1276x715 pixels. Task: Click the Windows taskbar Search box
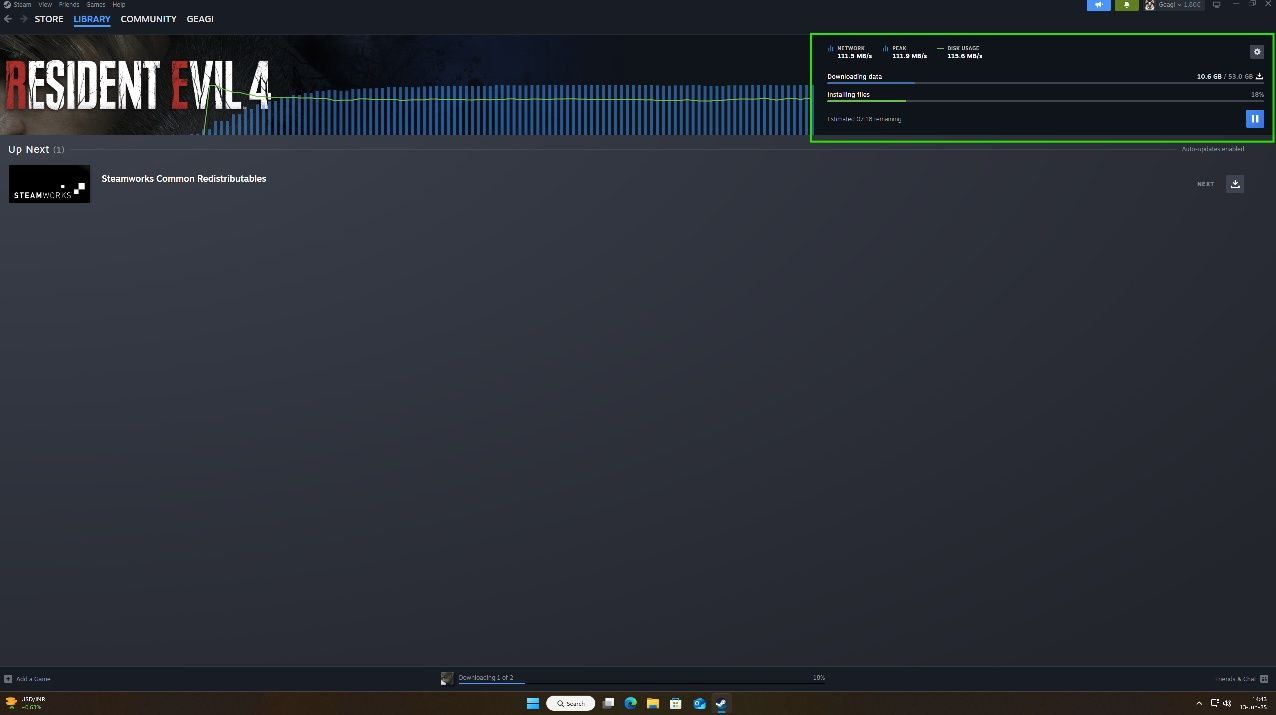(571, 703)
